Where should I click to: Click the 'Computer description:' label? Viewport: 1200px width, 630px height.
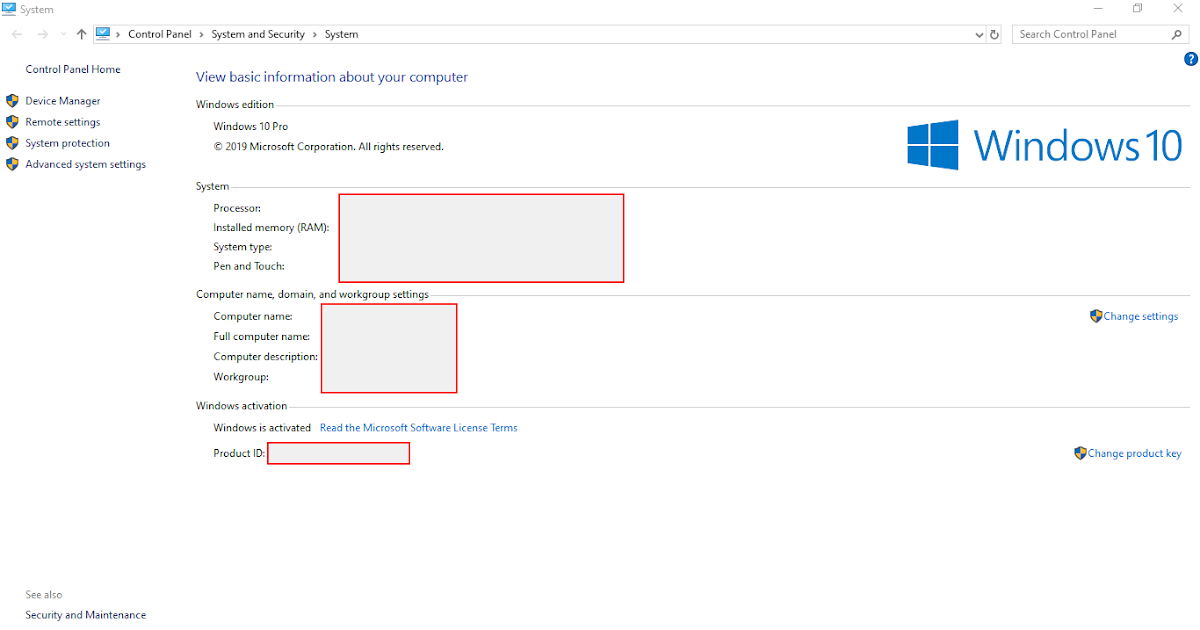[x=266, y=357]
